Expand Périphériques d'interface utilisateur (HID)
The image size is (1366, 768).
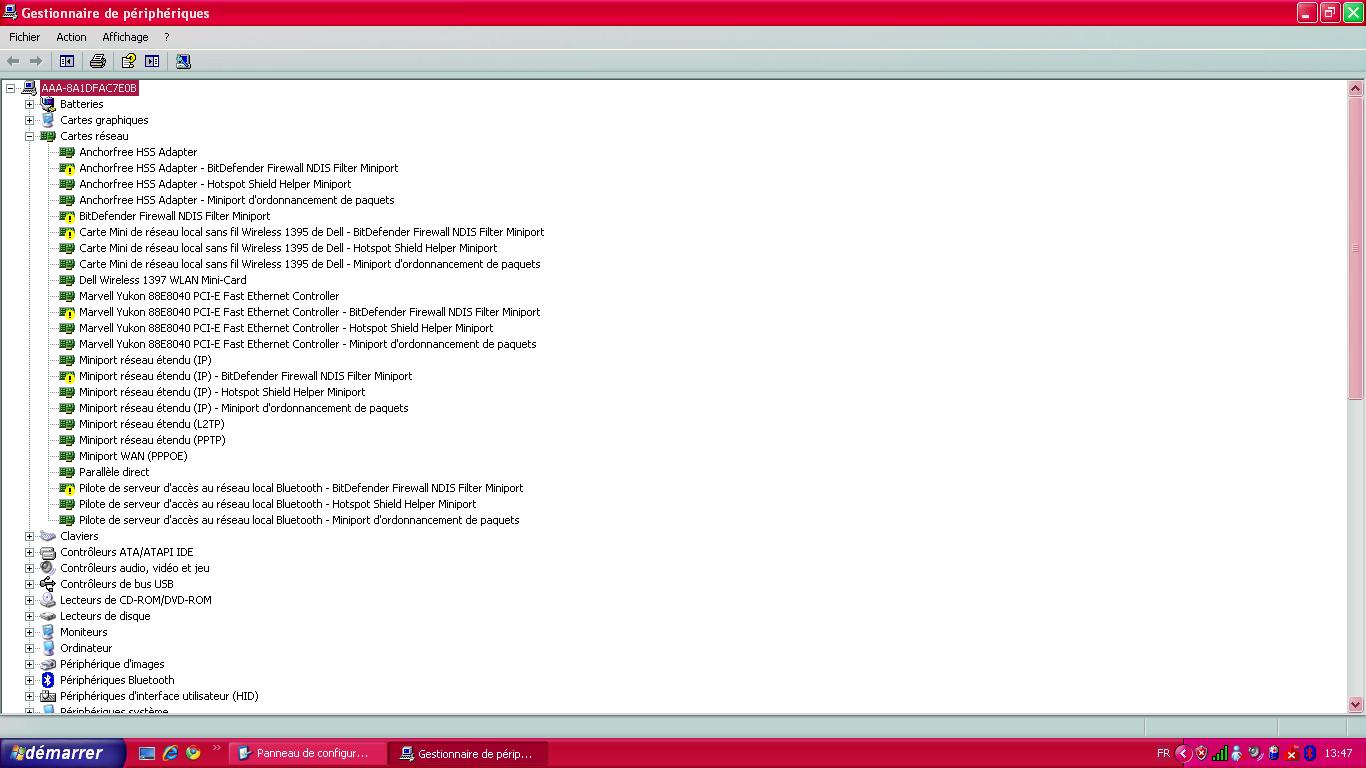point(29,696)
